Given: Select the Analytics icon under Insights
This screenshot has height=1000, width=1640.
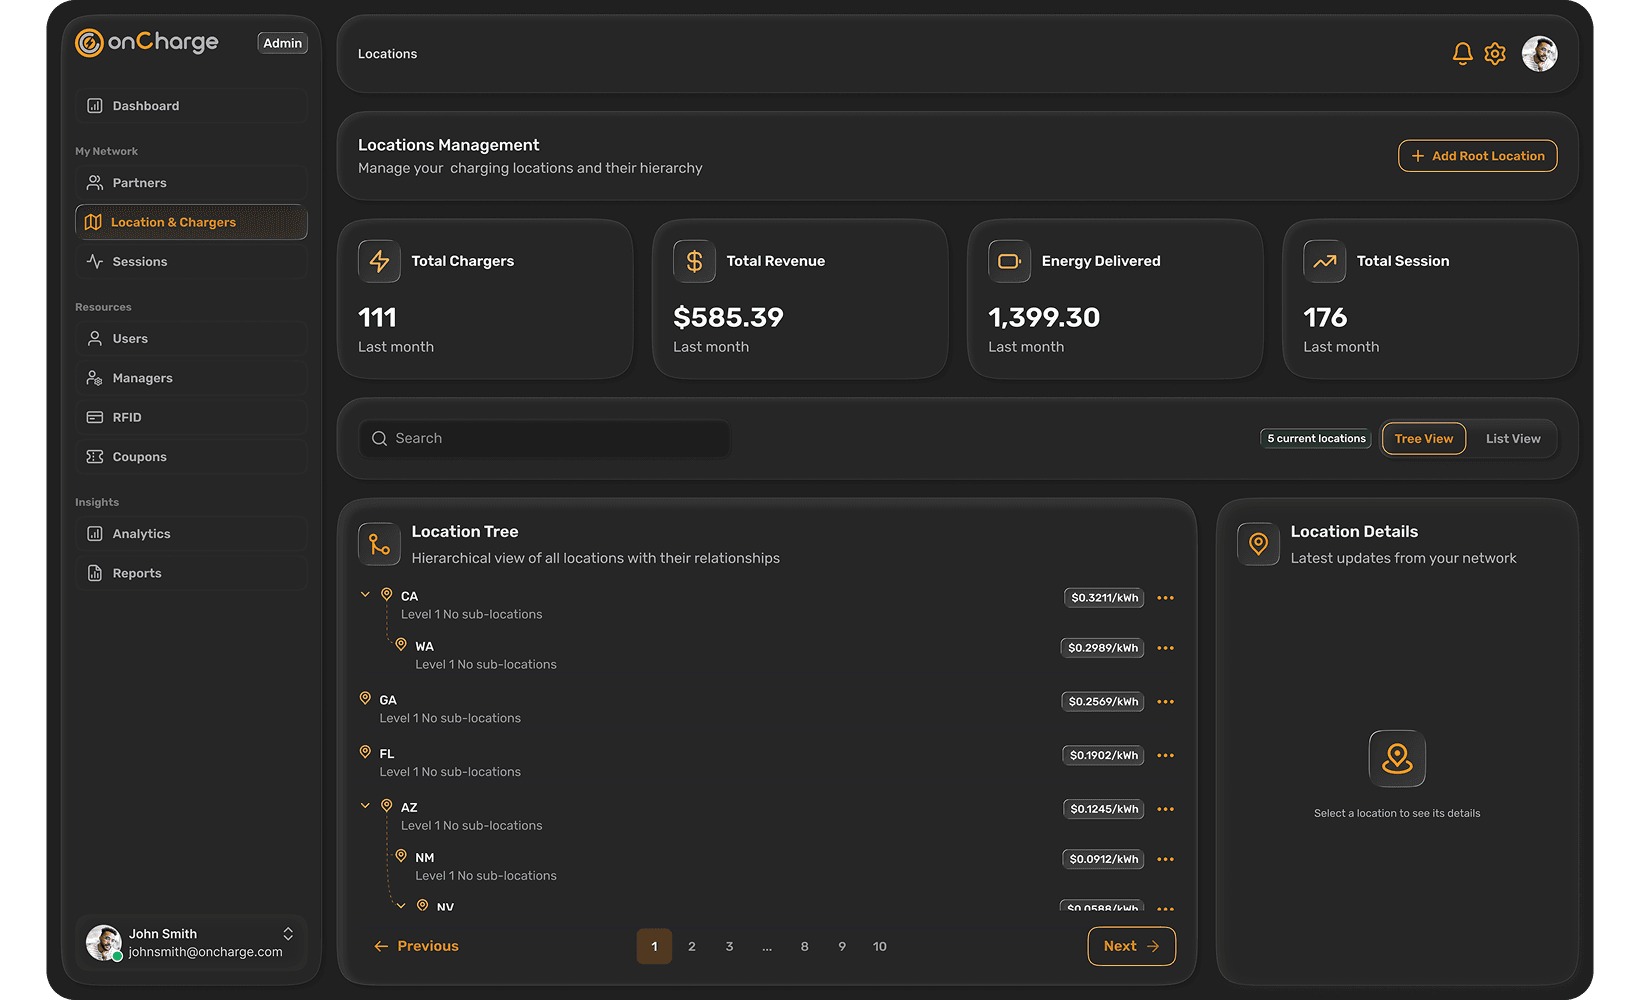Looking at the screenshot, I should [x=95, y=533].
